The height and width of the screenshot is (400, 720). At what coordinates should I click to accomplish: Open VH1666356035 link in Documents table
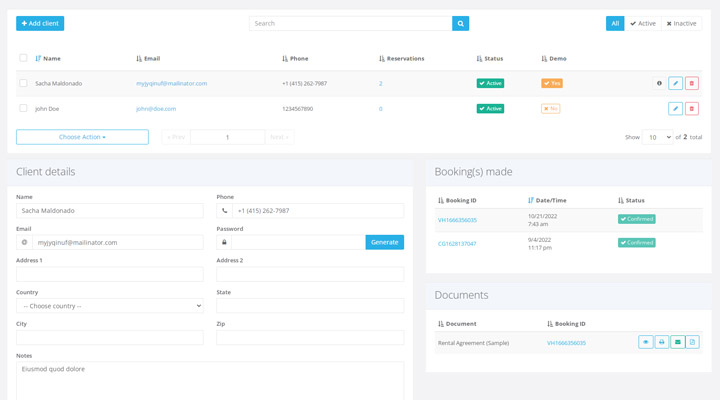tap(566, 343)
